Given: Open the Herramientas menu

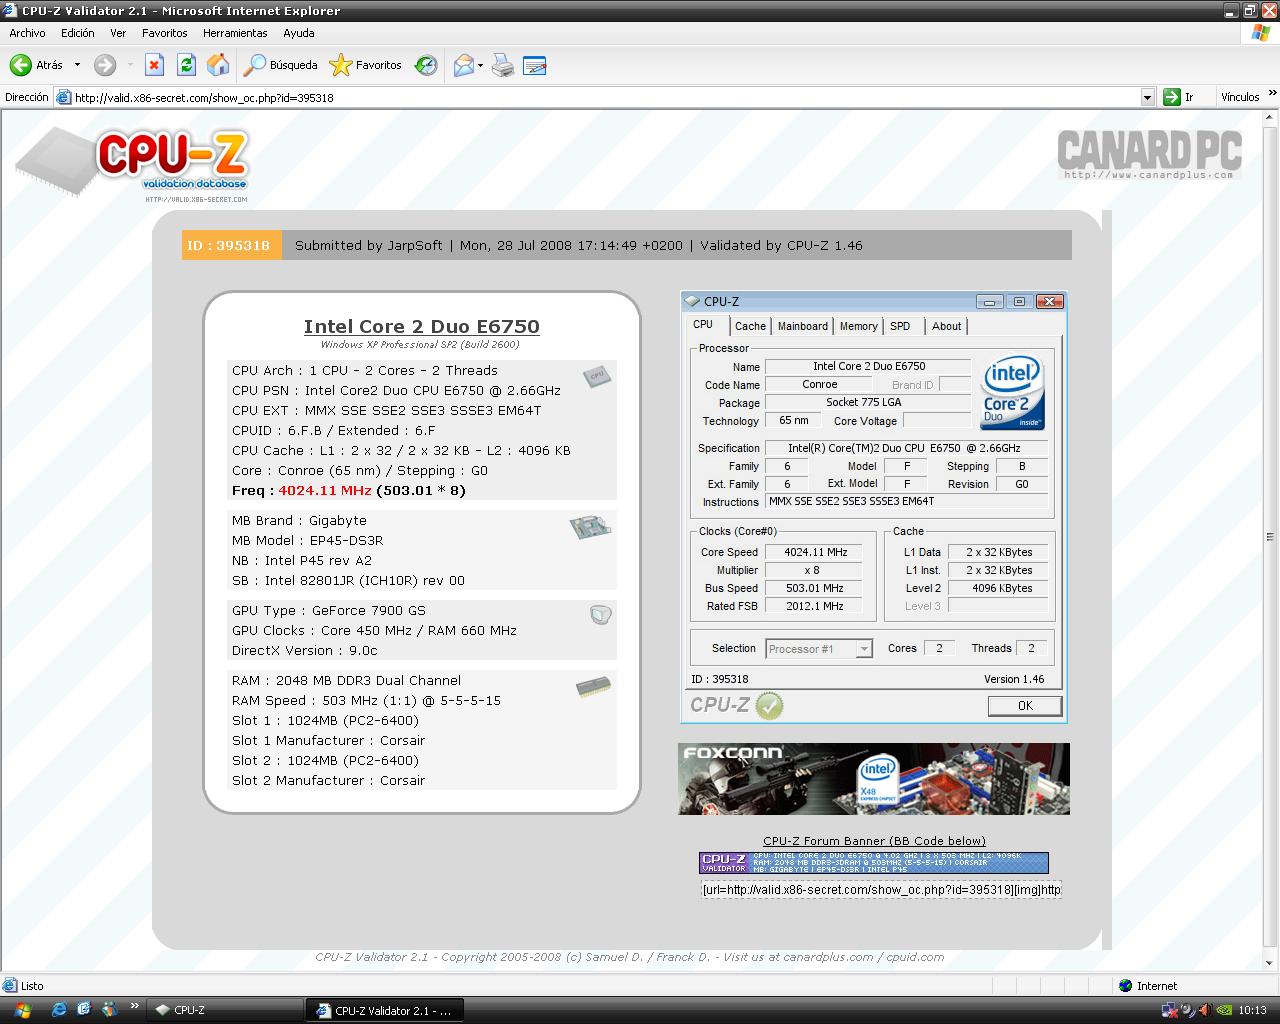Looking at the screenshot, I should pos(235,33).
